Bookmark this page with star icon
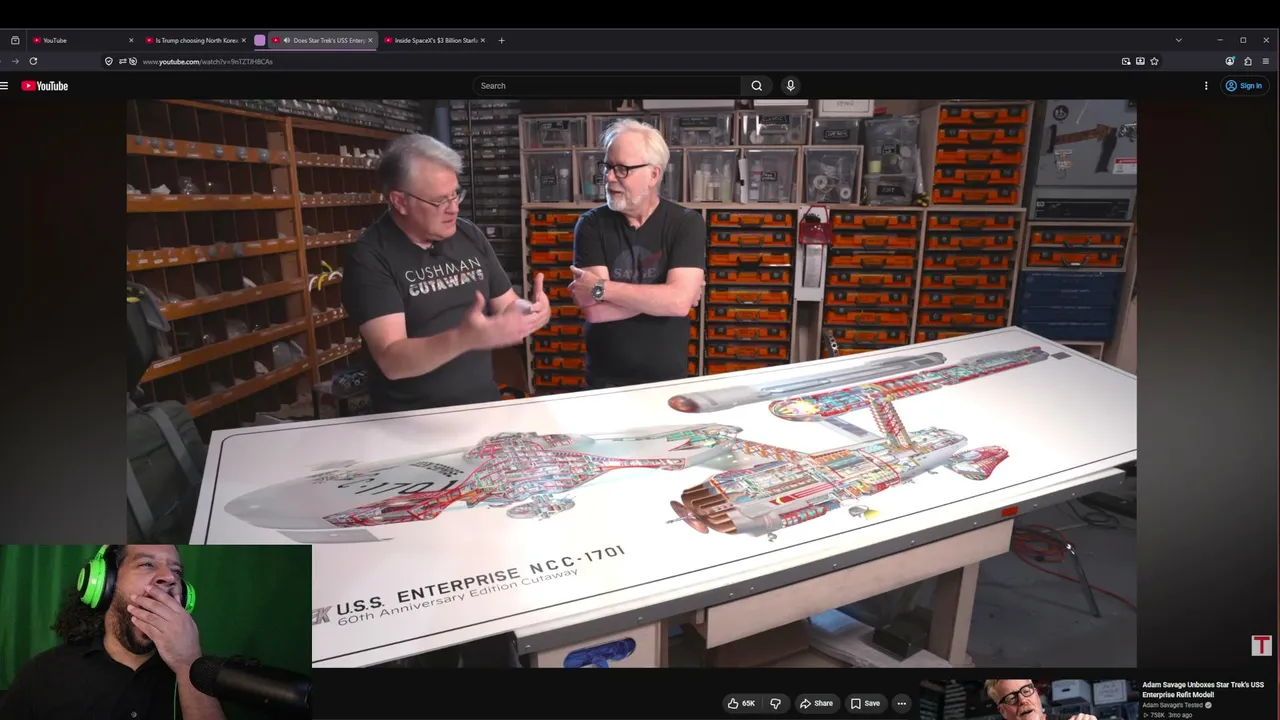Image resolution: width=1280 pixels, height=720 pixels. 1154,61
